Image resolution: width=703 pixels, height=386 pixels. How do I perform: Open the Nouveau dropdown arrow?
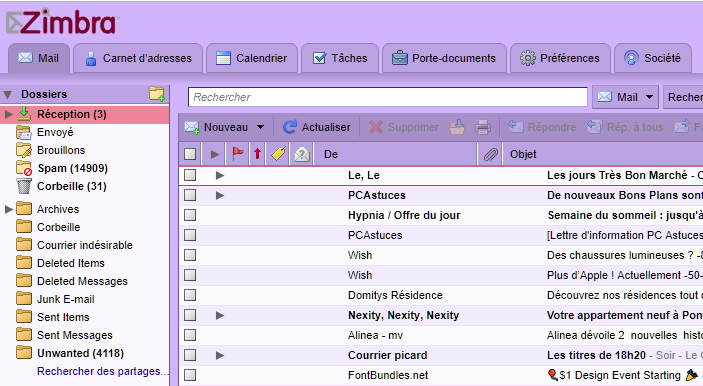[x=260, y=127]
